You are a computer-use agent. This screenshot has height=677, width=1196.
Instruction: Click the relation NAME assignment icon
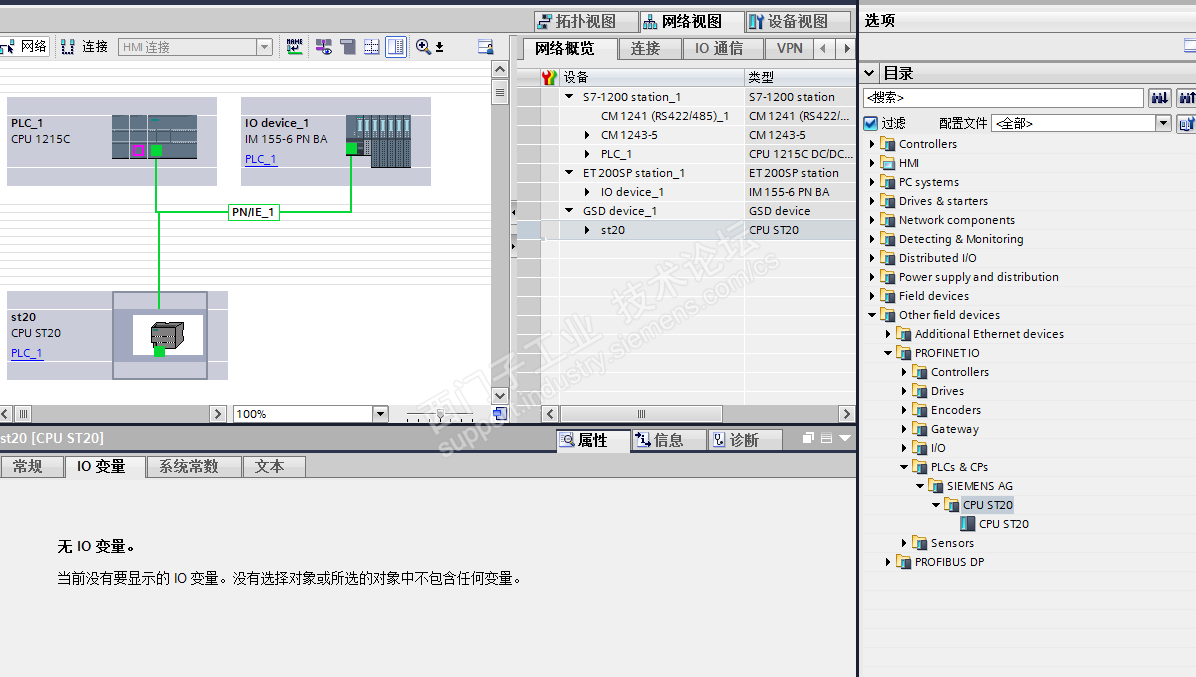[294, 47]
